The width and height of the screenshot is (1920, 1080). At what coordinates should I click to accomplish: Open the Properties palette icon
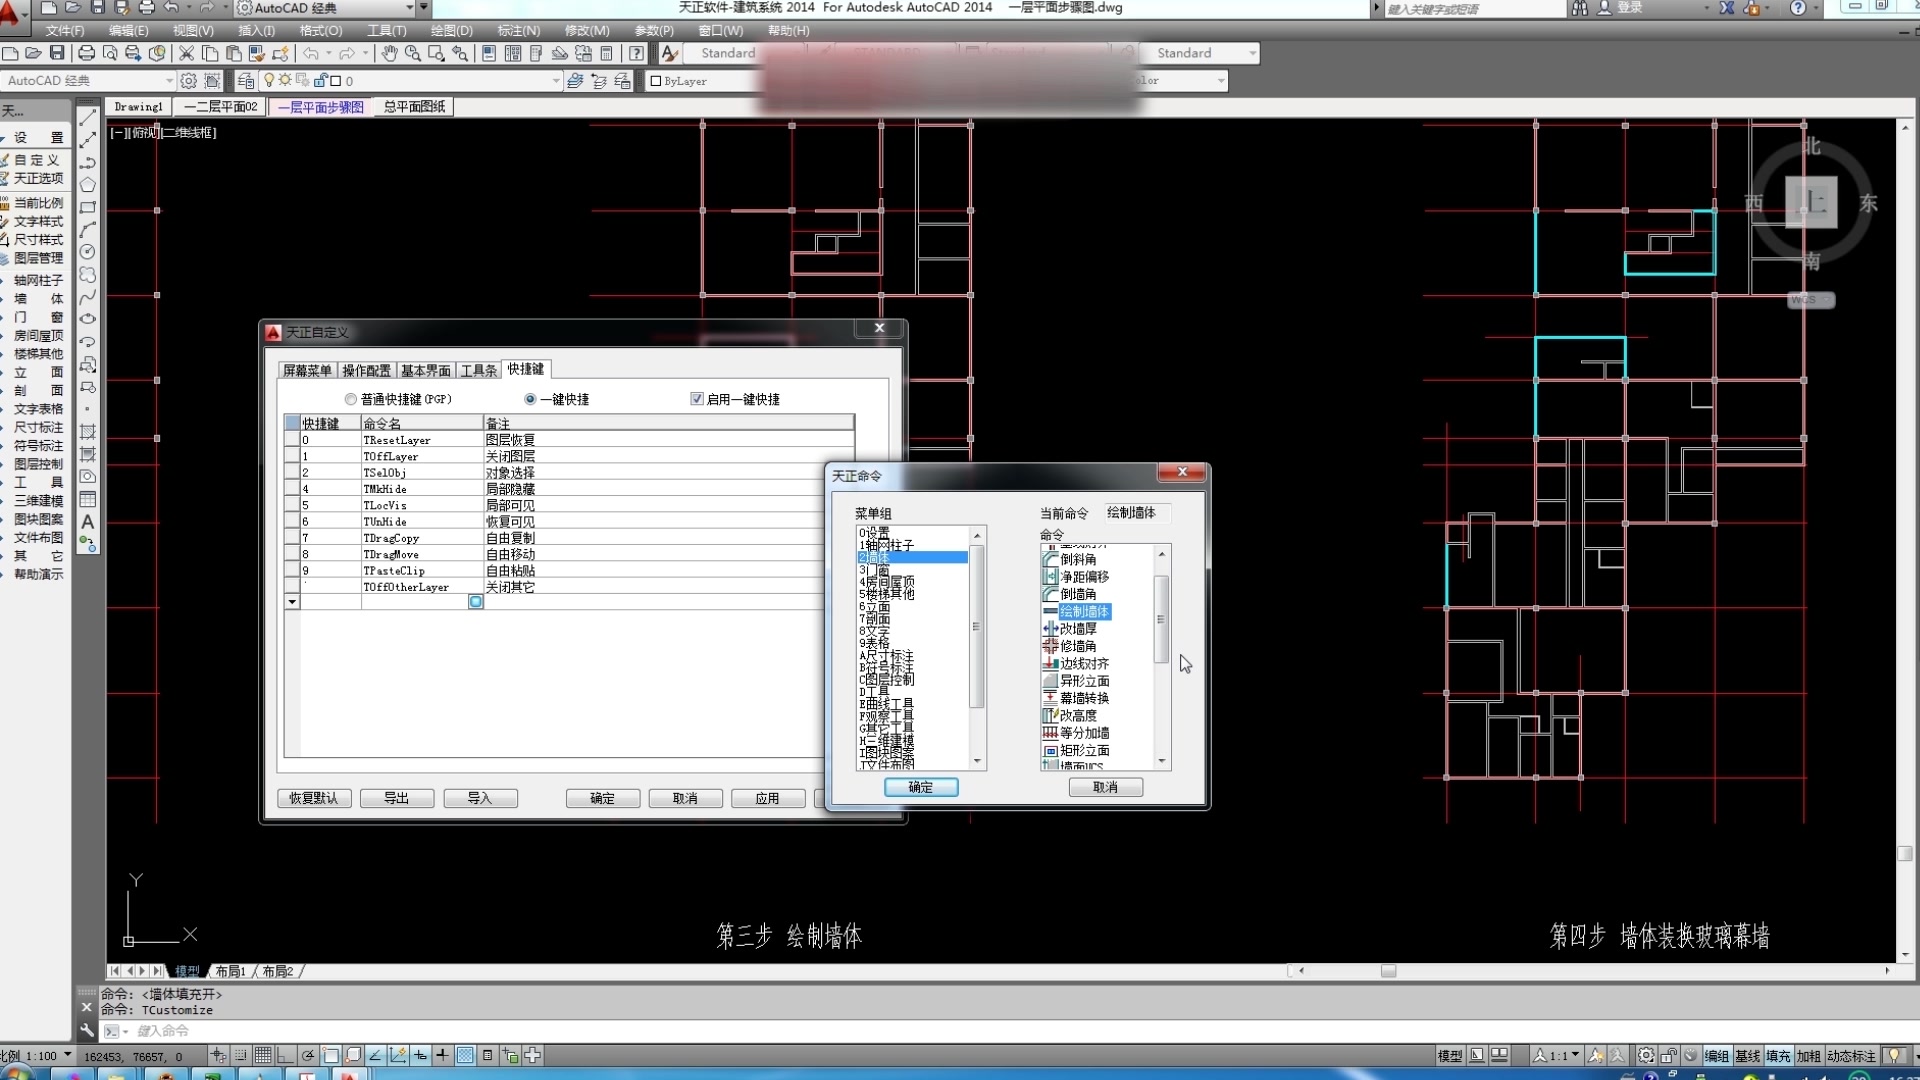tap(489, 53)
